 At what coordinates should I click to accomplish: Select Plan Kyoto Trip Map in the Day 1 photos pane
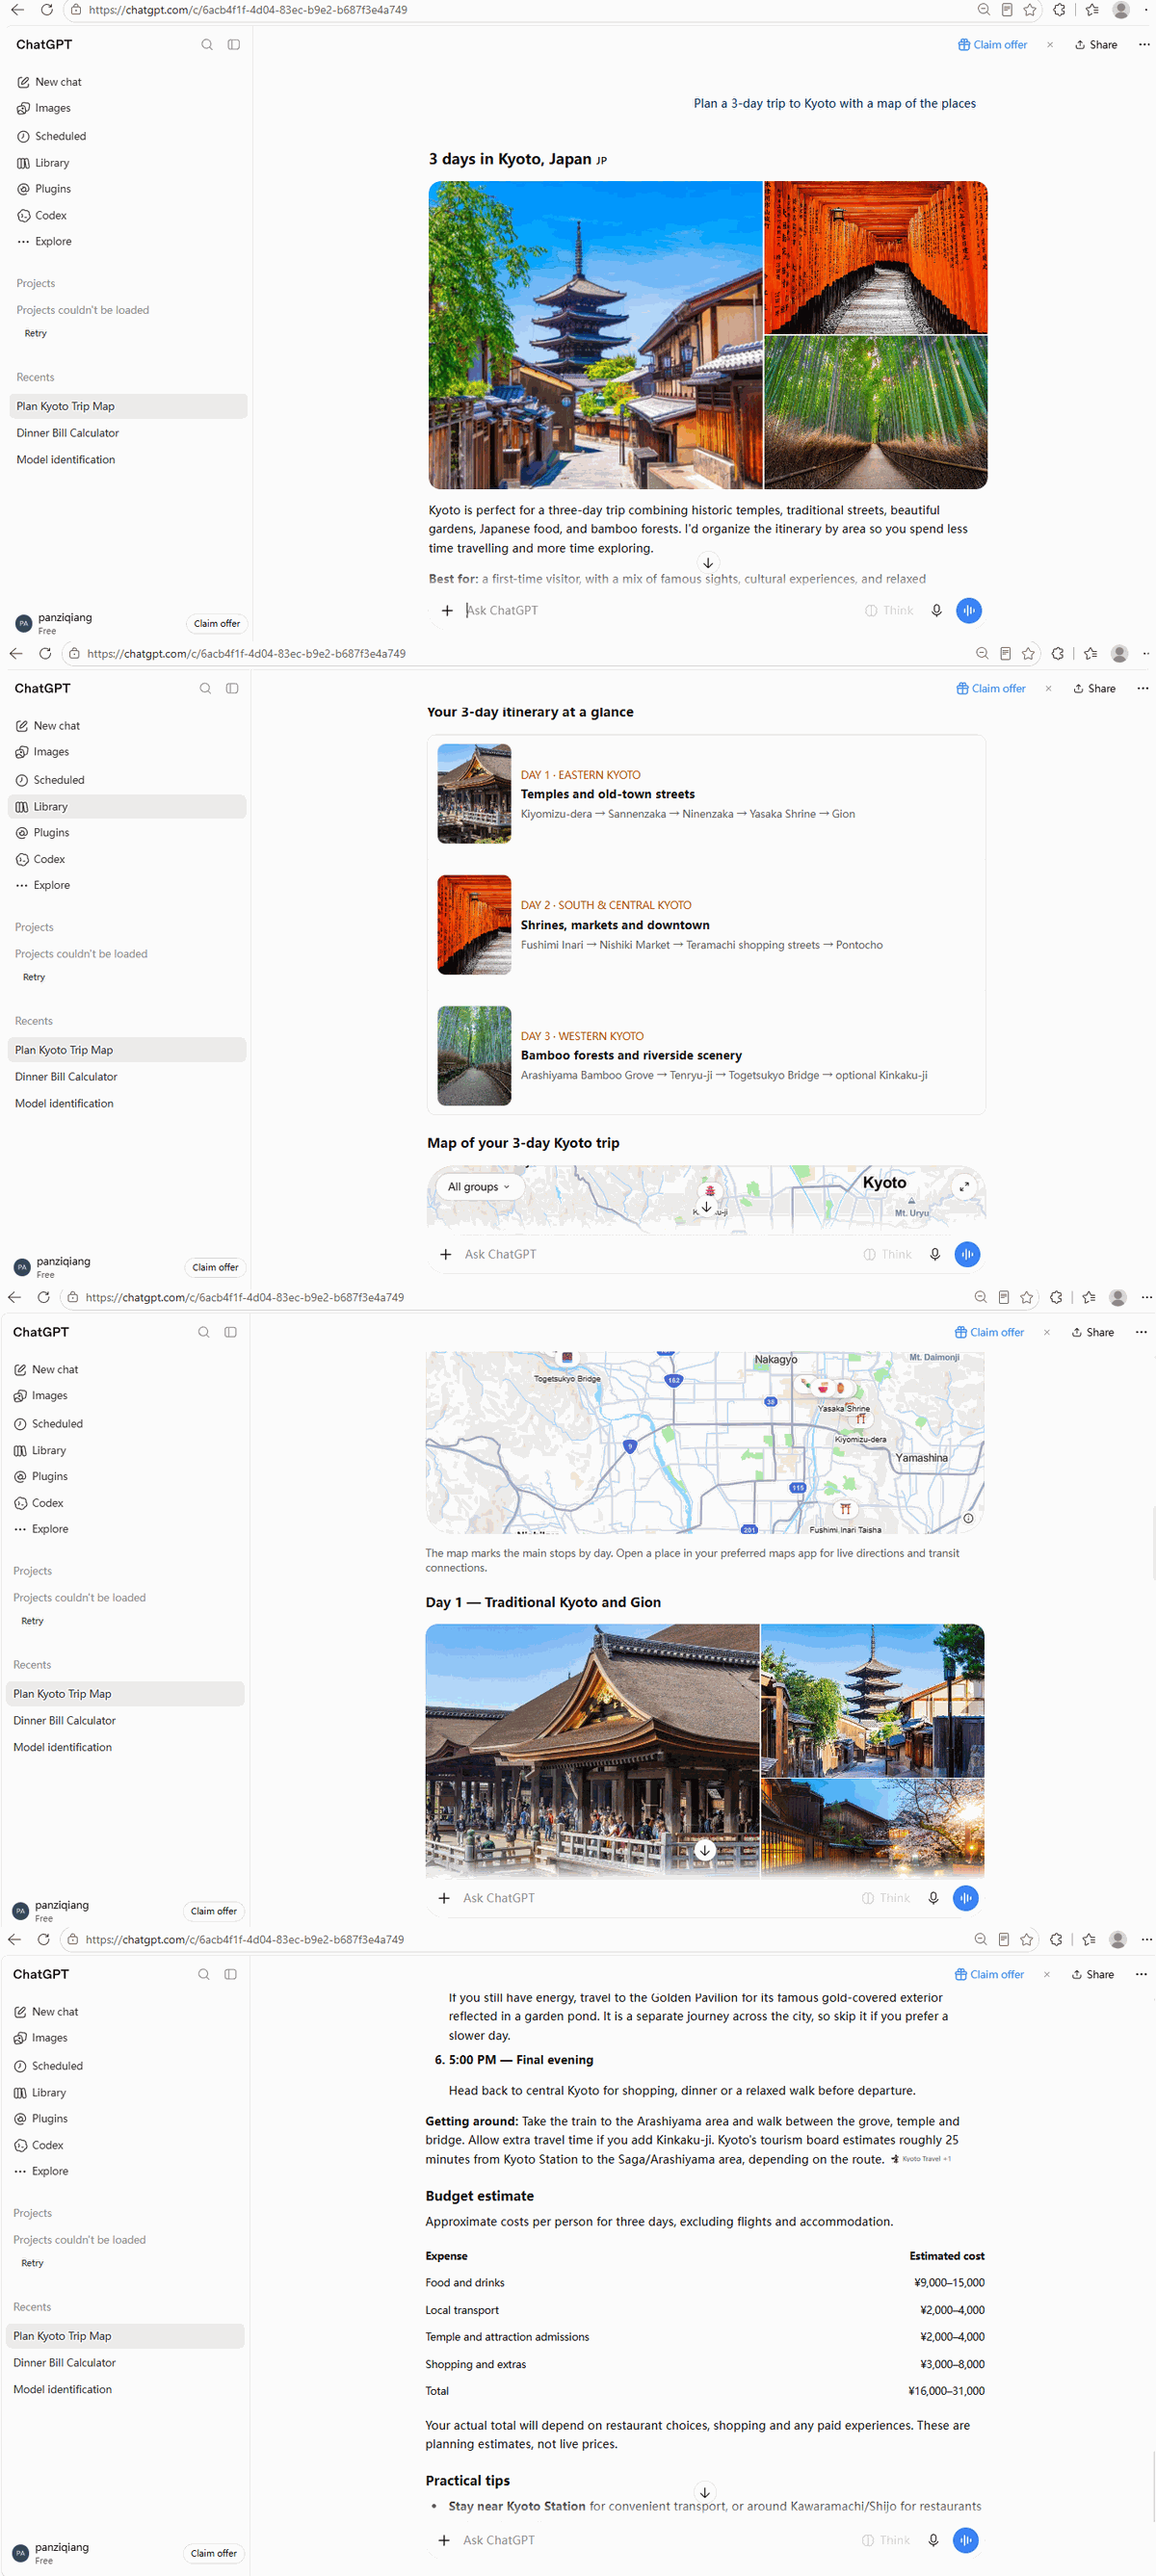point(127,1694)
